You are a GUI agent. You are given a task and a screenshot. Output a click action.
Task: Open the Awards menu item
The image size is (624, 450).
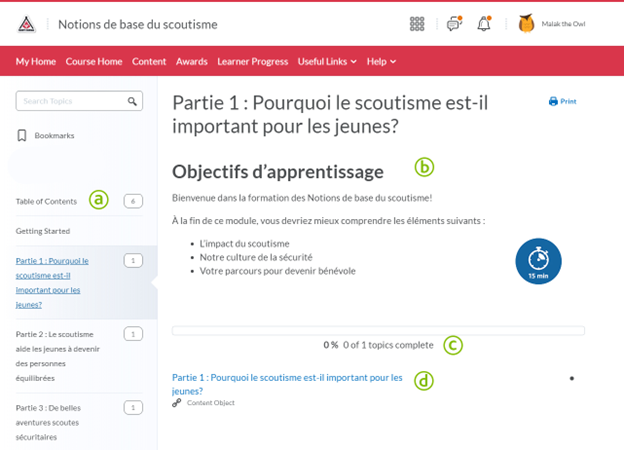(x=191, y=61)
